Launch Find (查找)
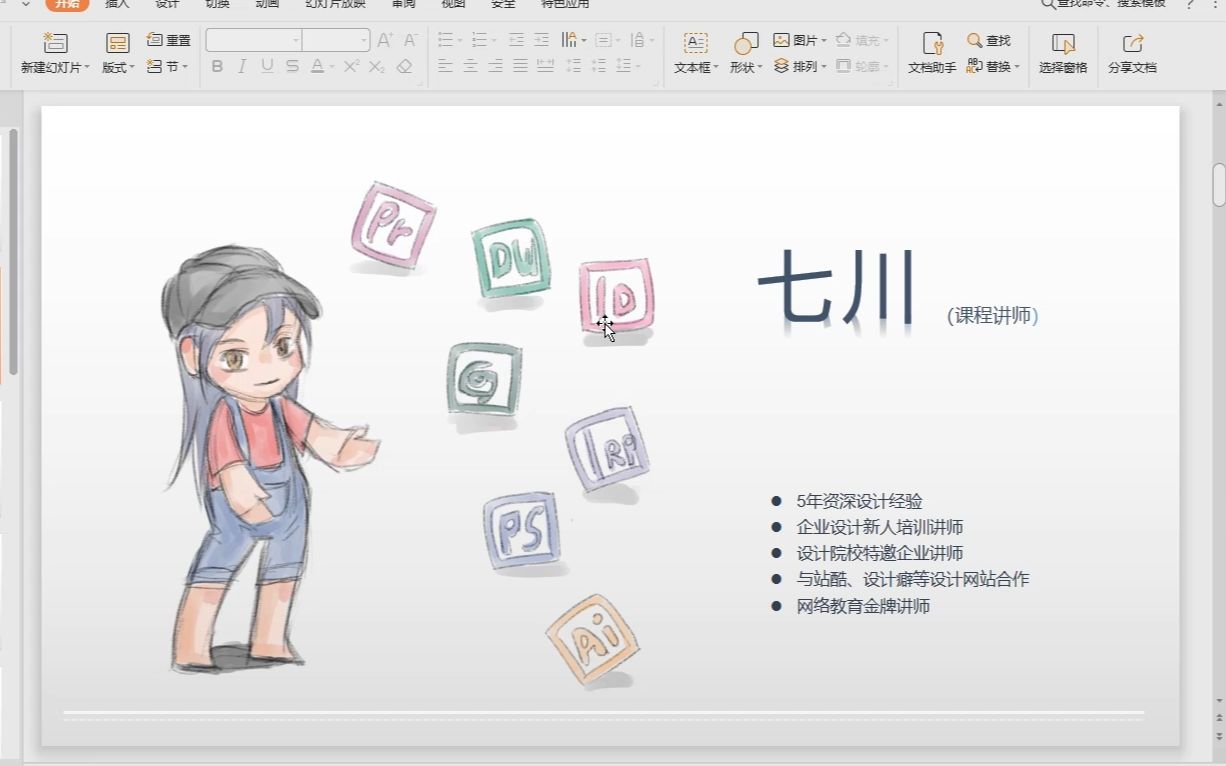1226x766 pixels. (990, 41)
